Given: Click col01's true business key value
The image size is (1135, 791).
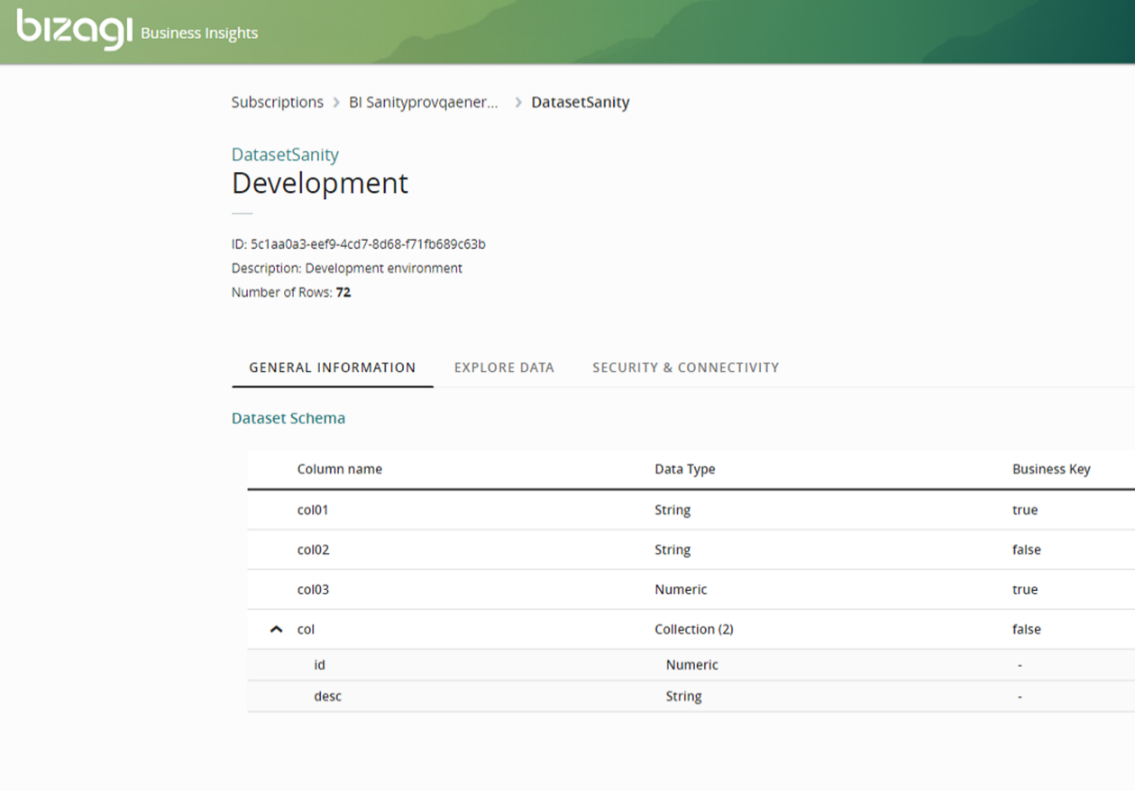Looking at the screenshot, I should tap(1025, 509).
